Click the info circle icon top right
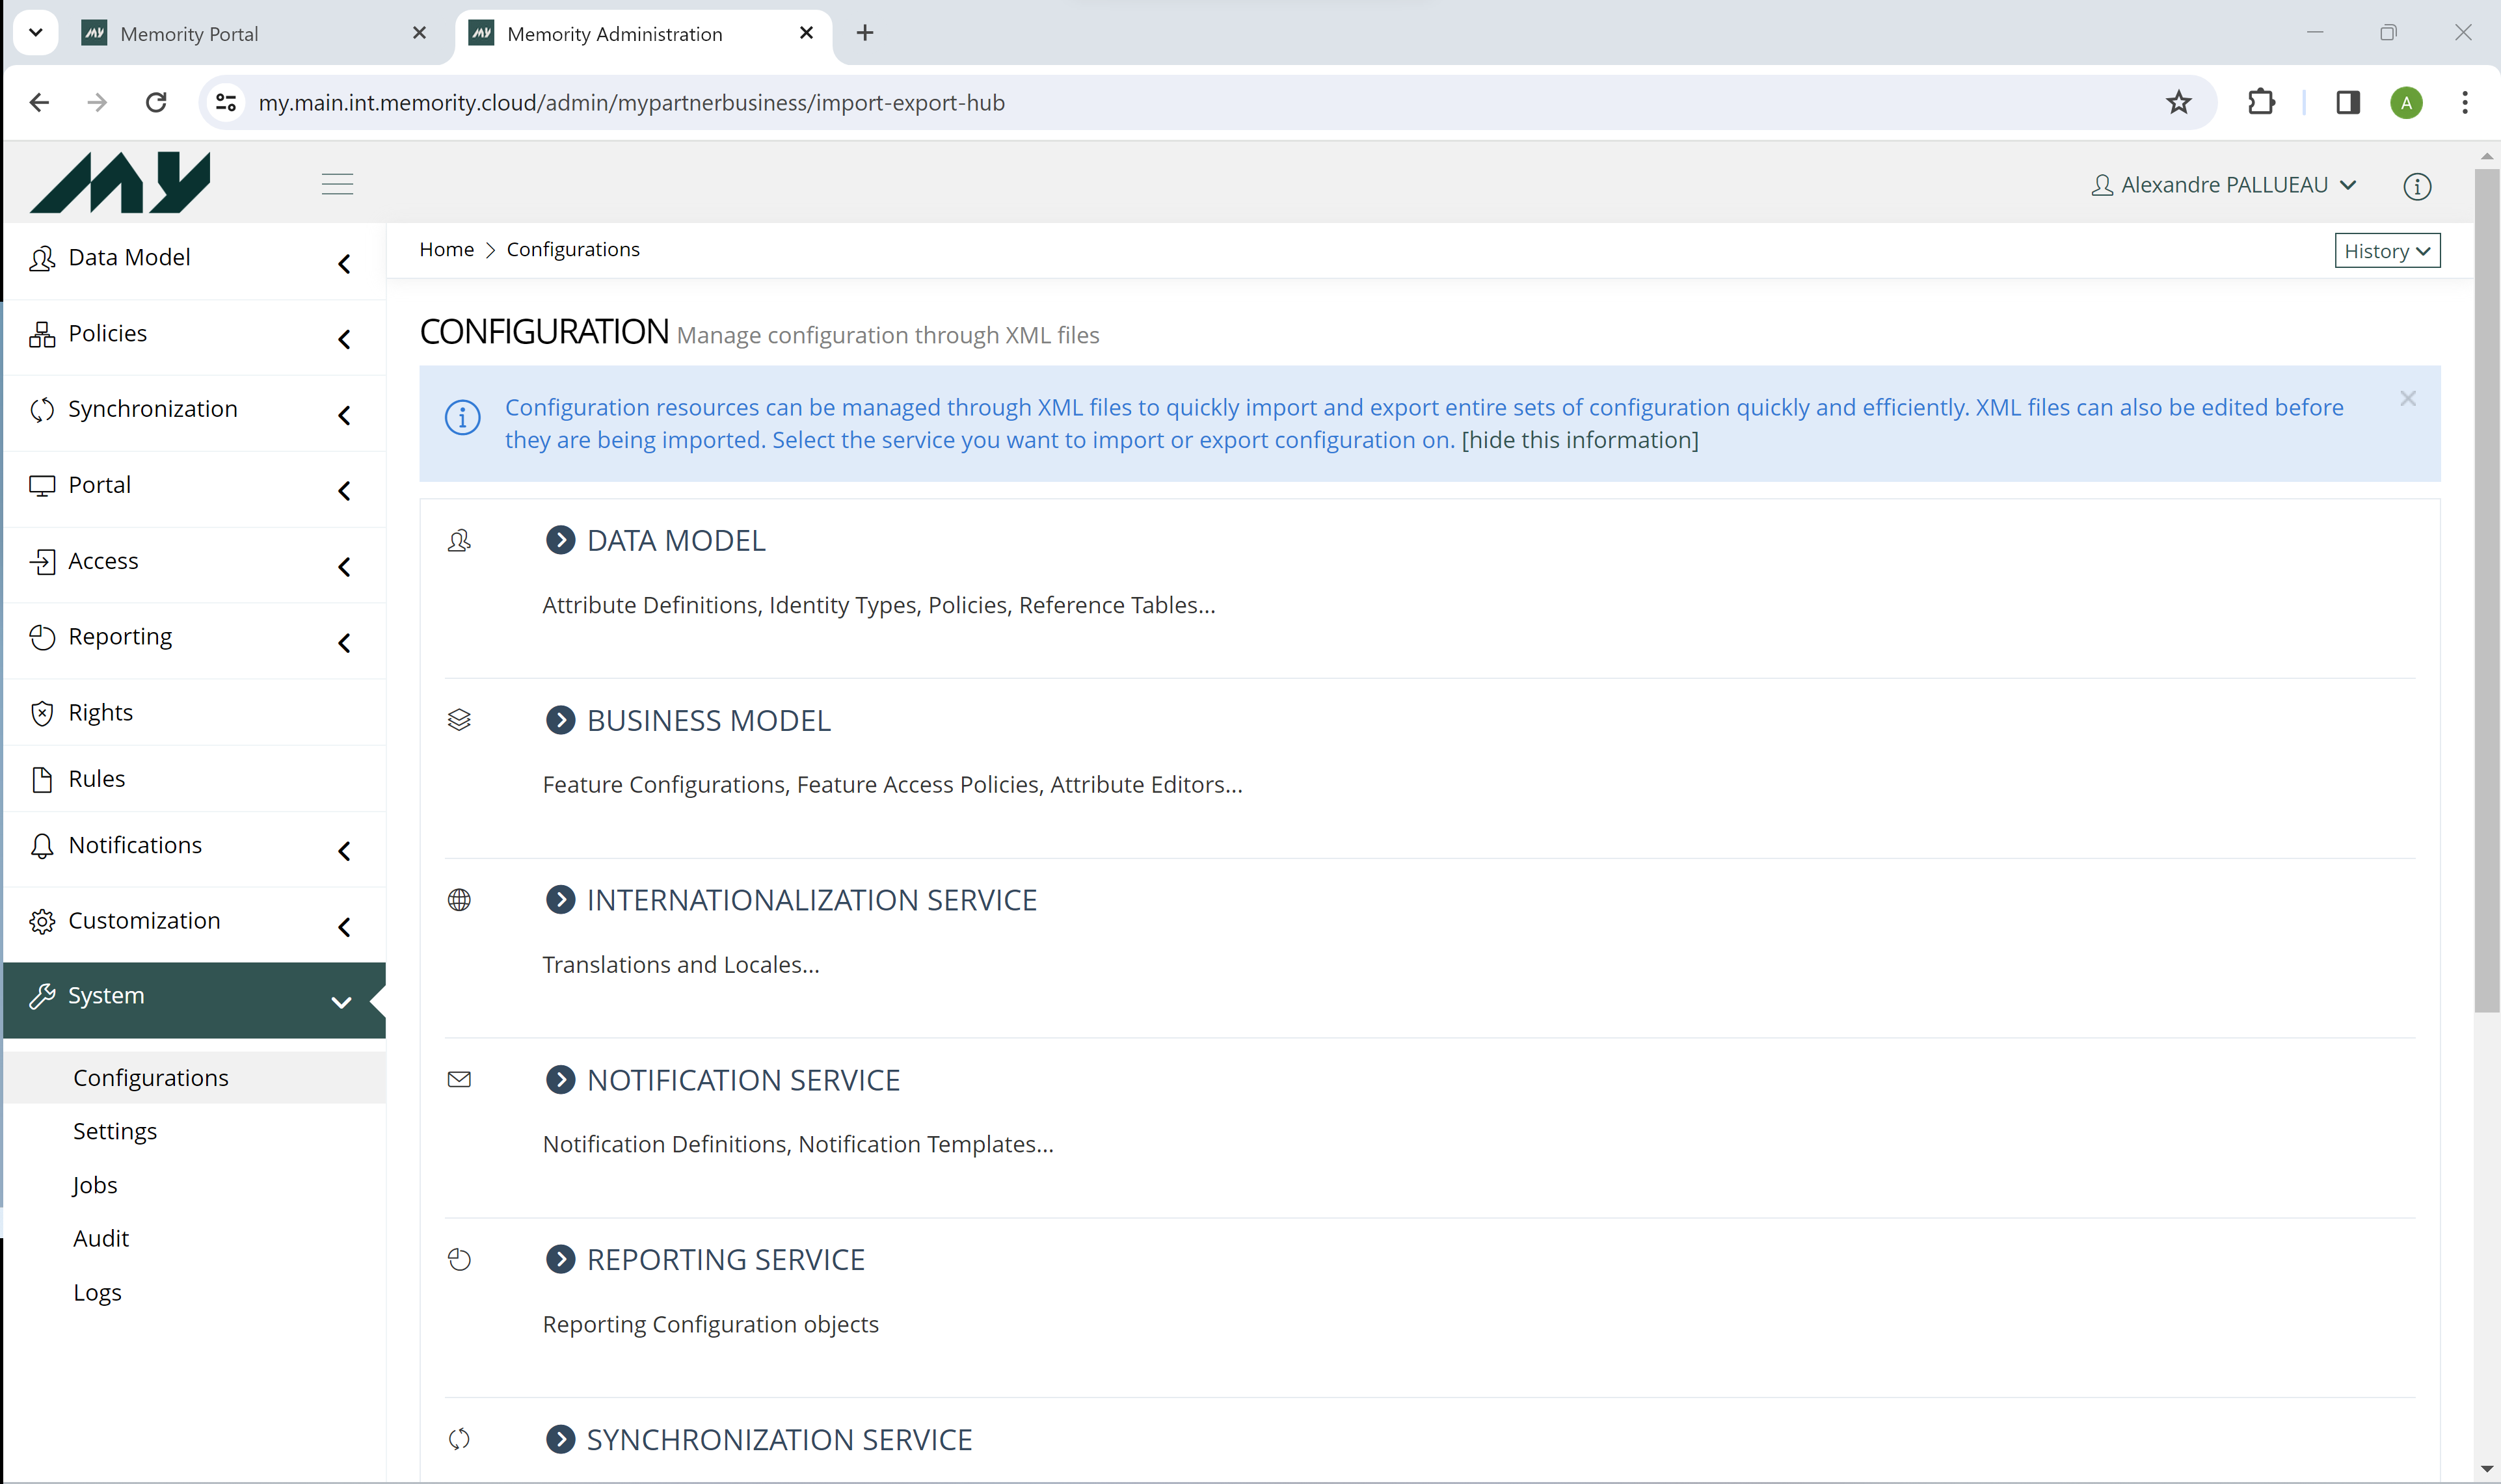The image size is (2501, 1484). 2416,186
